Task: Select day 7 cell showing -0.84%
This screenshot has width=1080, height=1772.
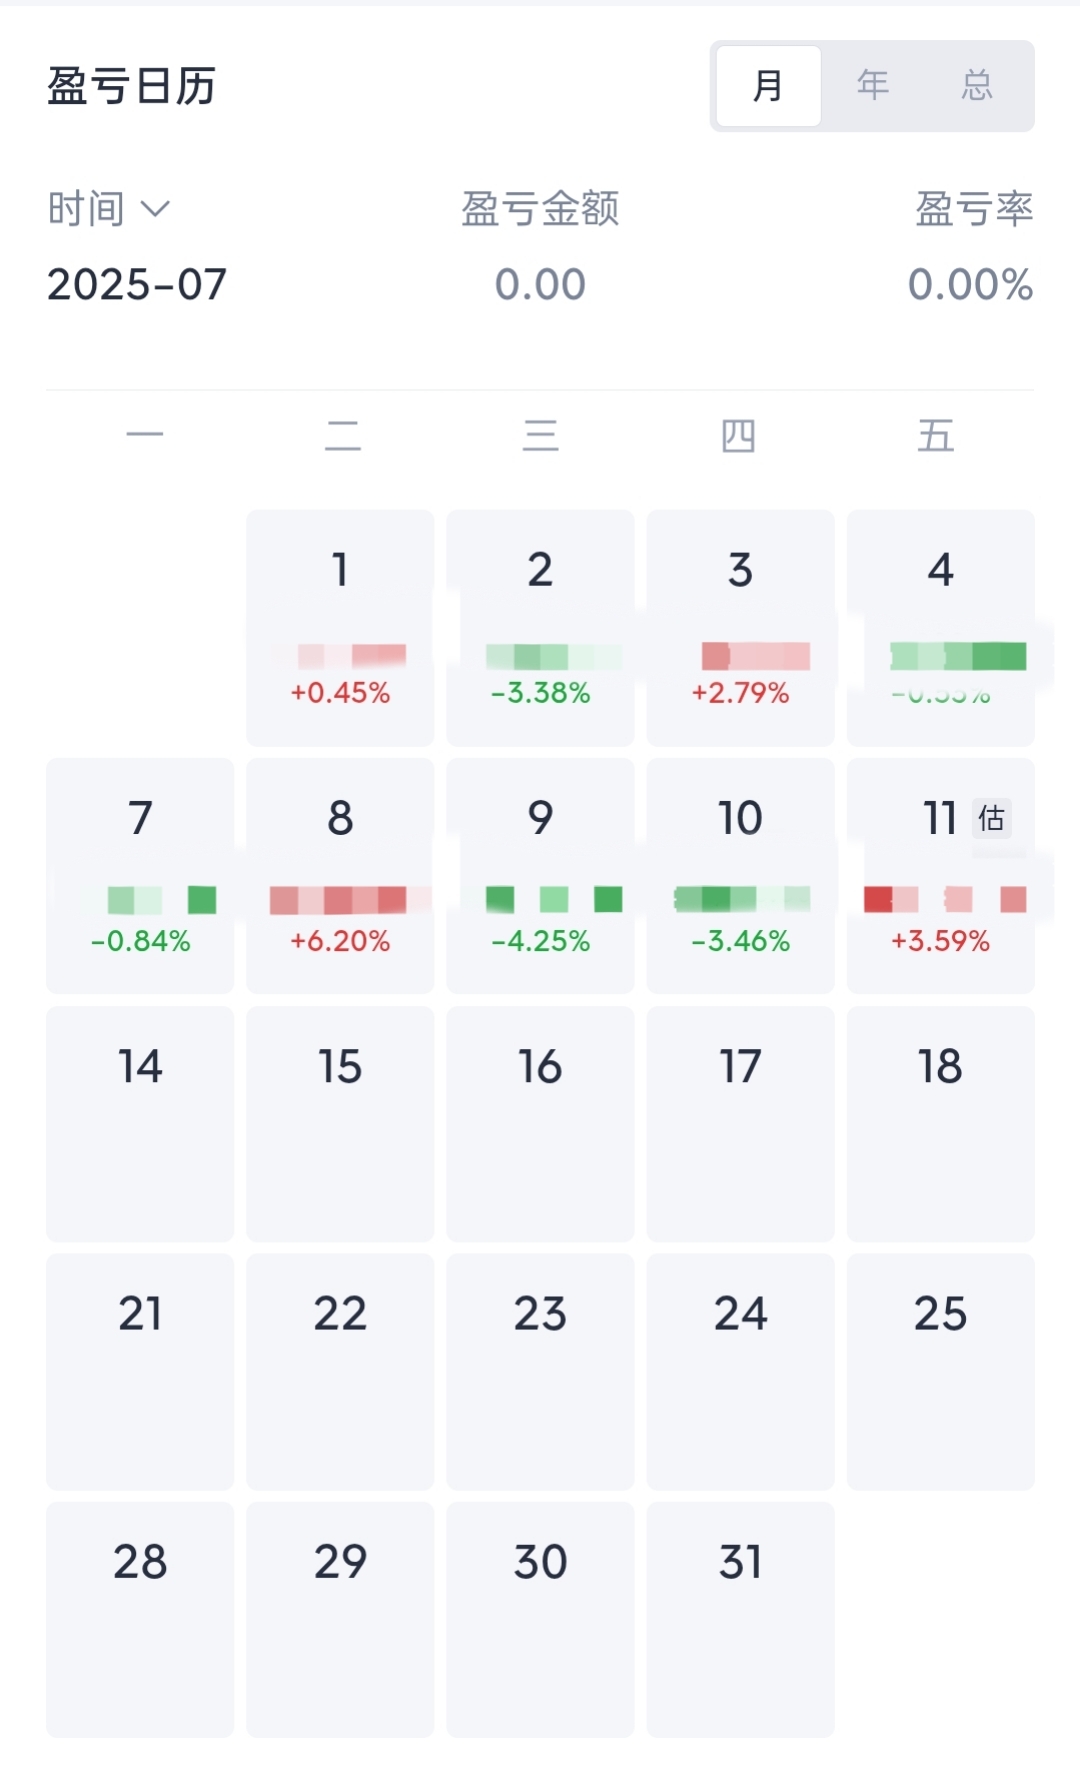Action: point(140,875)
